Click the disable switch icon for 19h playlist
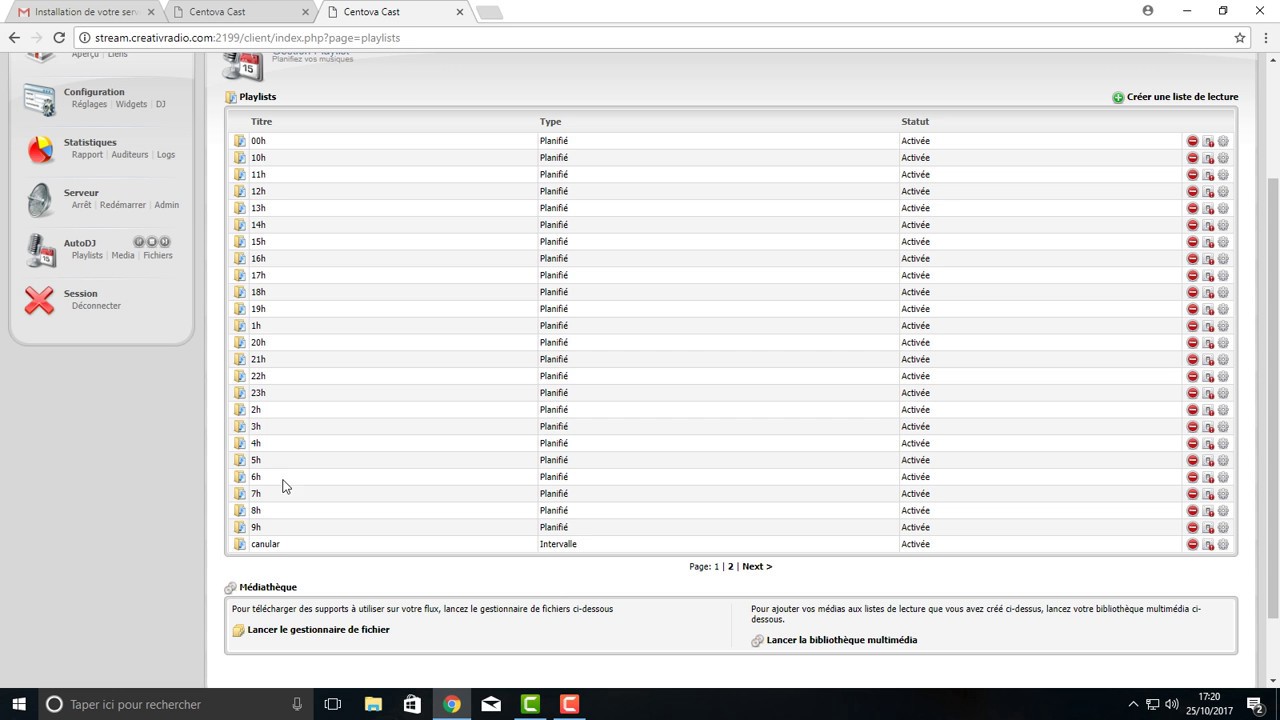Screen dimensions: 1280x720 1208,309
